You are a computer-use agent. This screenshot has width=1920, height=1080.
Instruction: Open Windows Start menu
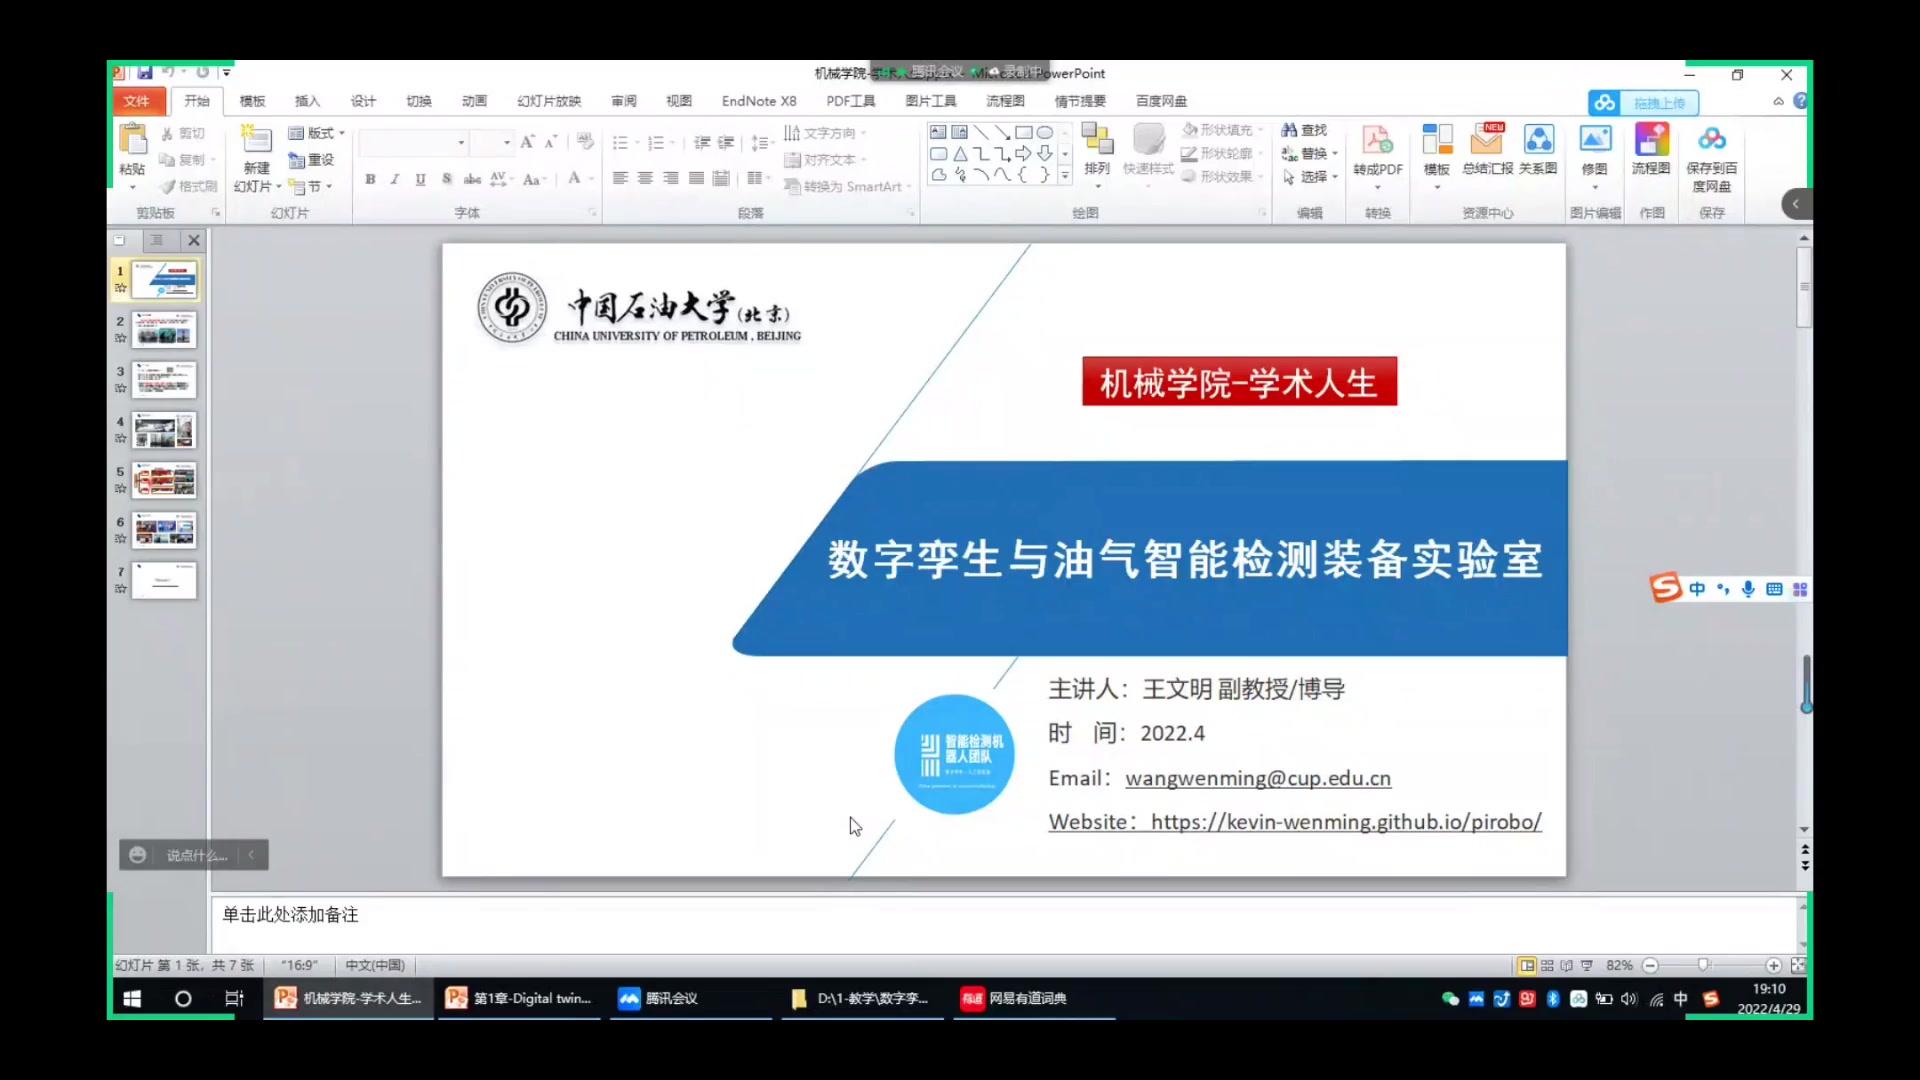(x=132, y=998)
